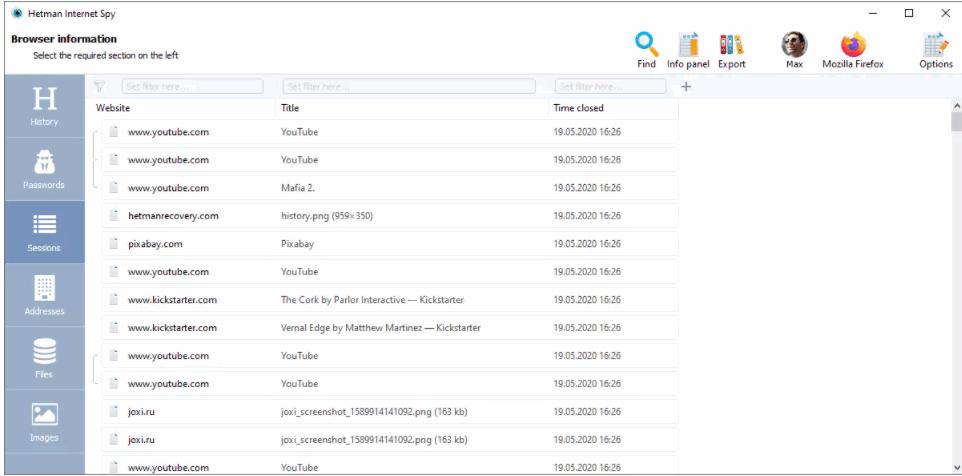Open the Sessions section
The image size is (962, 476).
click(44, 232)
